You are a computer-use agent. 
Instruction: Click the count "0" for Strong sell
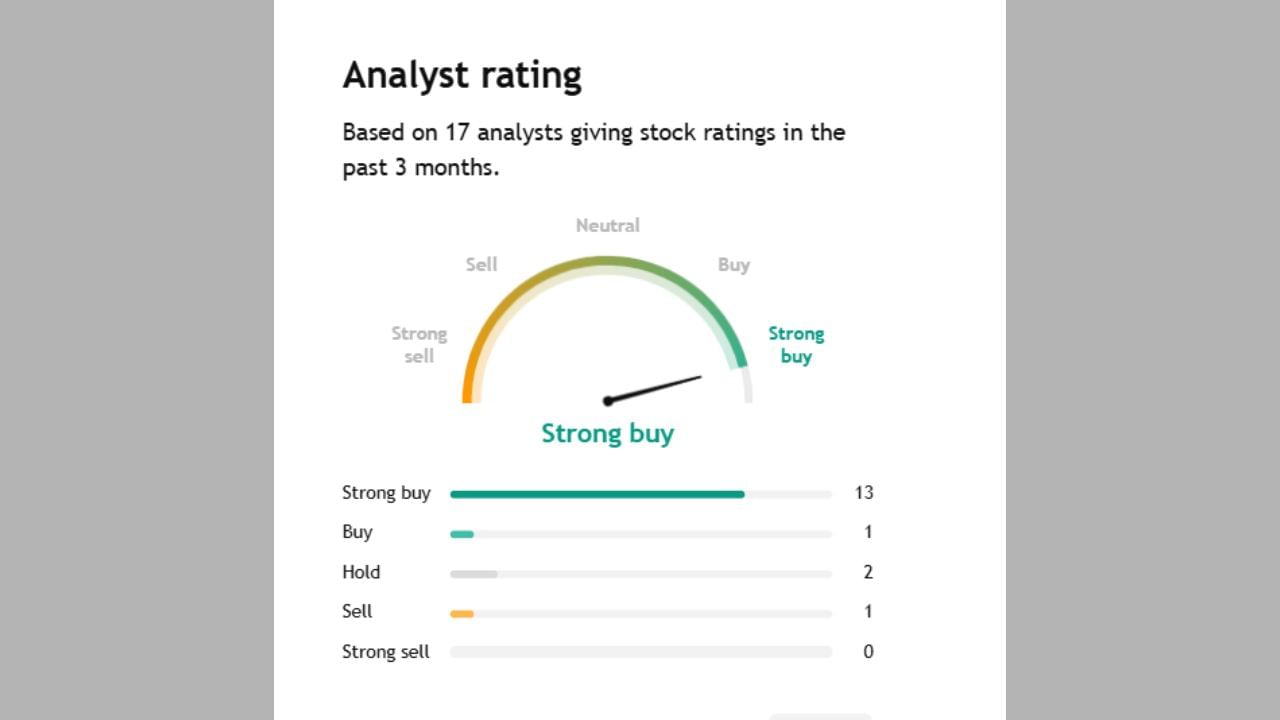pos(868,652)
